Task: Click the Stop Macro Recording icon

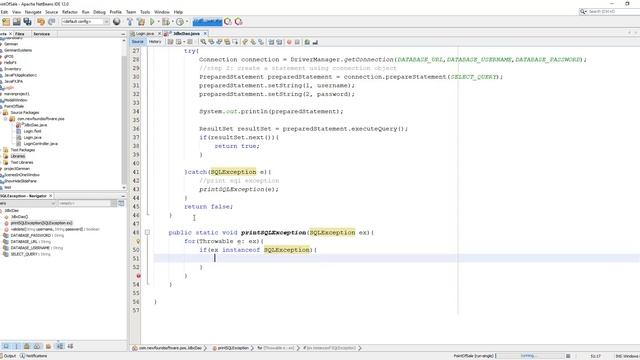Action: (297, 42)
